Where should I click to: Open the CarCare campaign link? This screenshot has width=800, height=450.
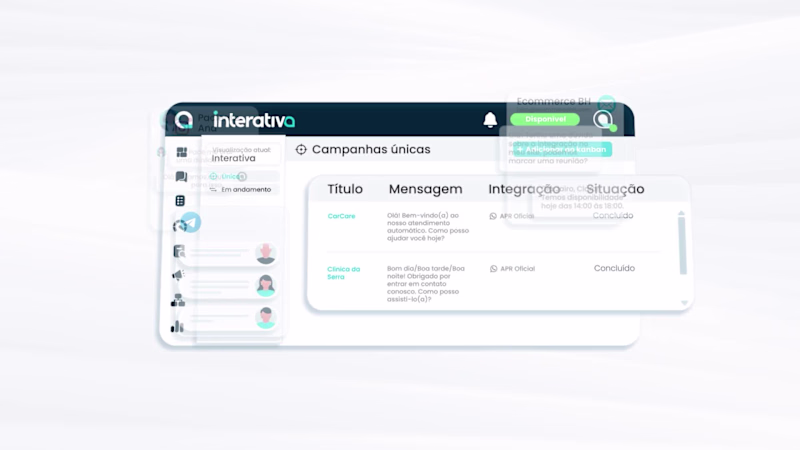(341, 216)
